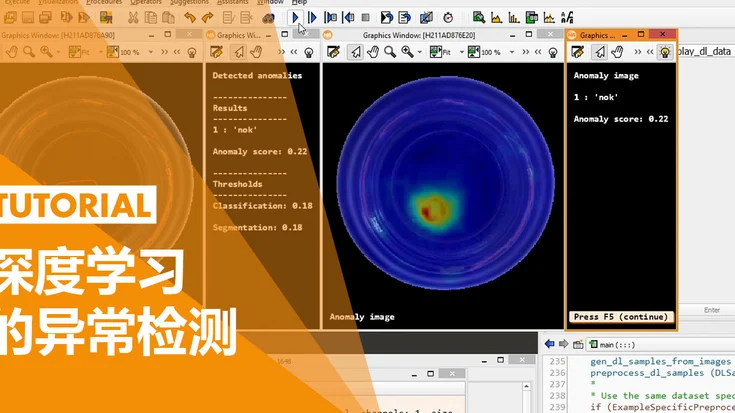
Task: Select the pointer tool in the central Graphics Window
Action: tap(356, 52)
